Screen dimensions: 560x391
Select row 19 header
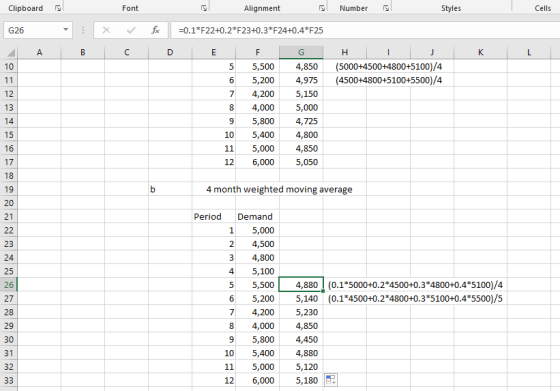pyautogui.click(x=9, y=190)
